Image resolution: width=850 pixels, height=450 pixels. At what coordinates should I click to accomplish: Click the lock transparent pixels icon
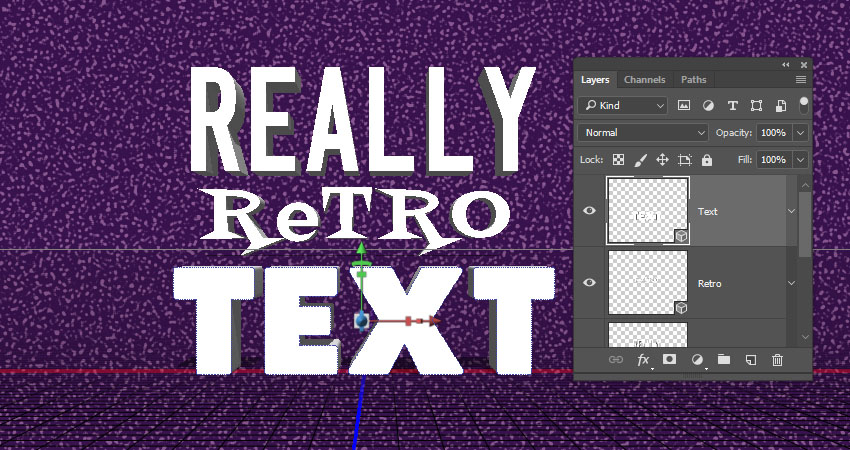tap(619, 160)
